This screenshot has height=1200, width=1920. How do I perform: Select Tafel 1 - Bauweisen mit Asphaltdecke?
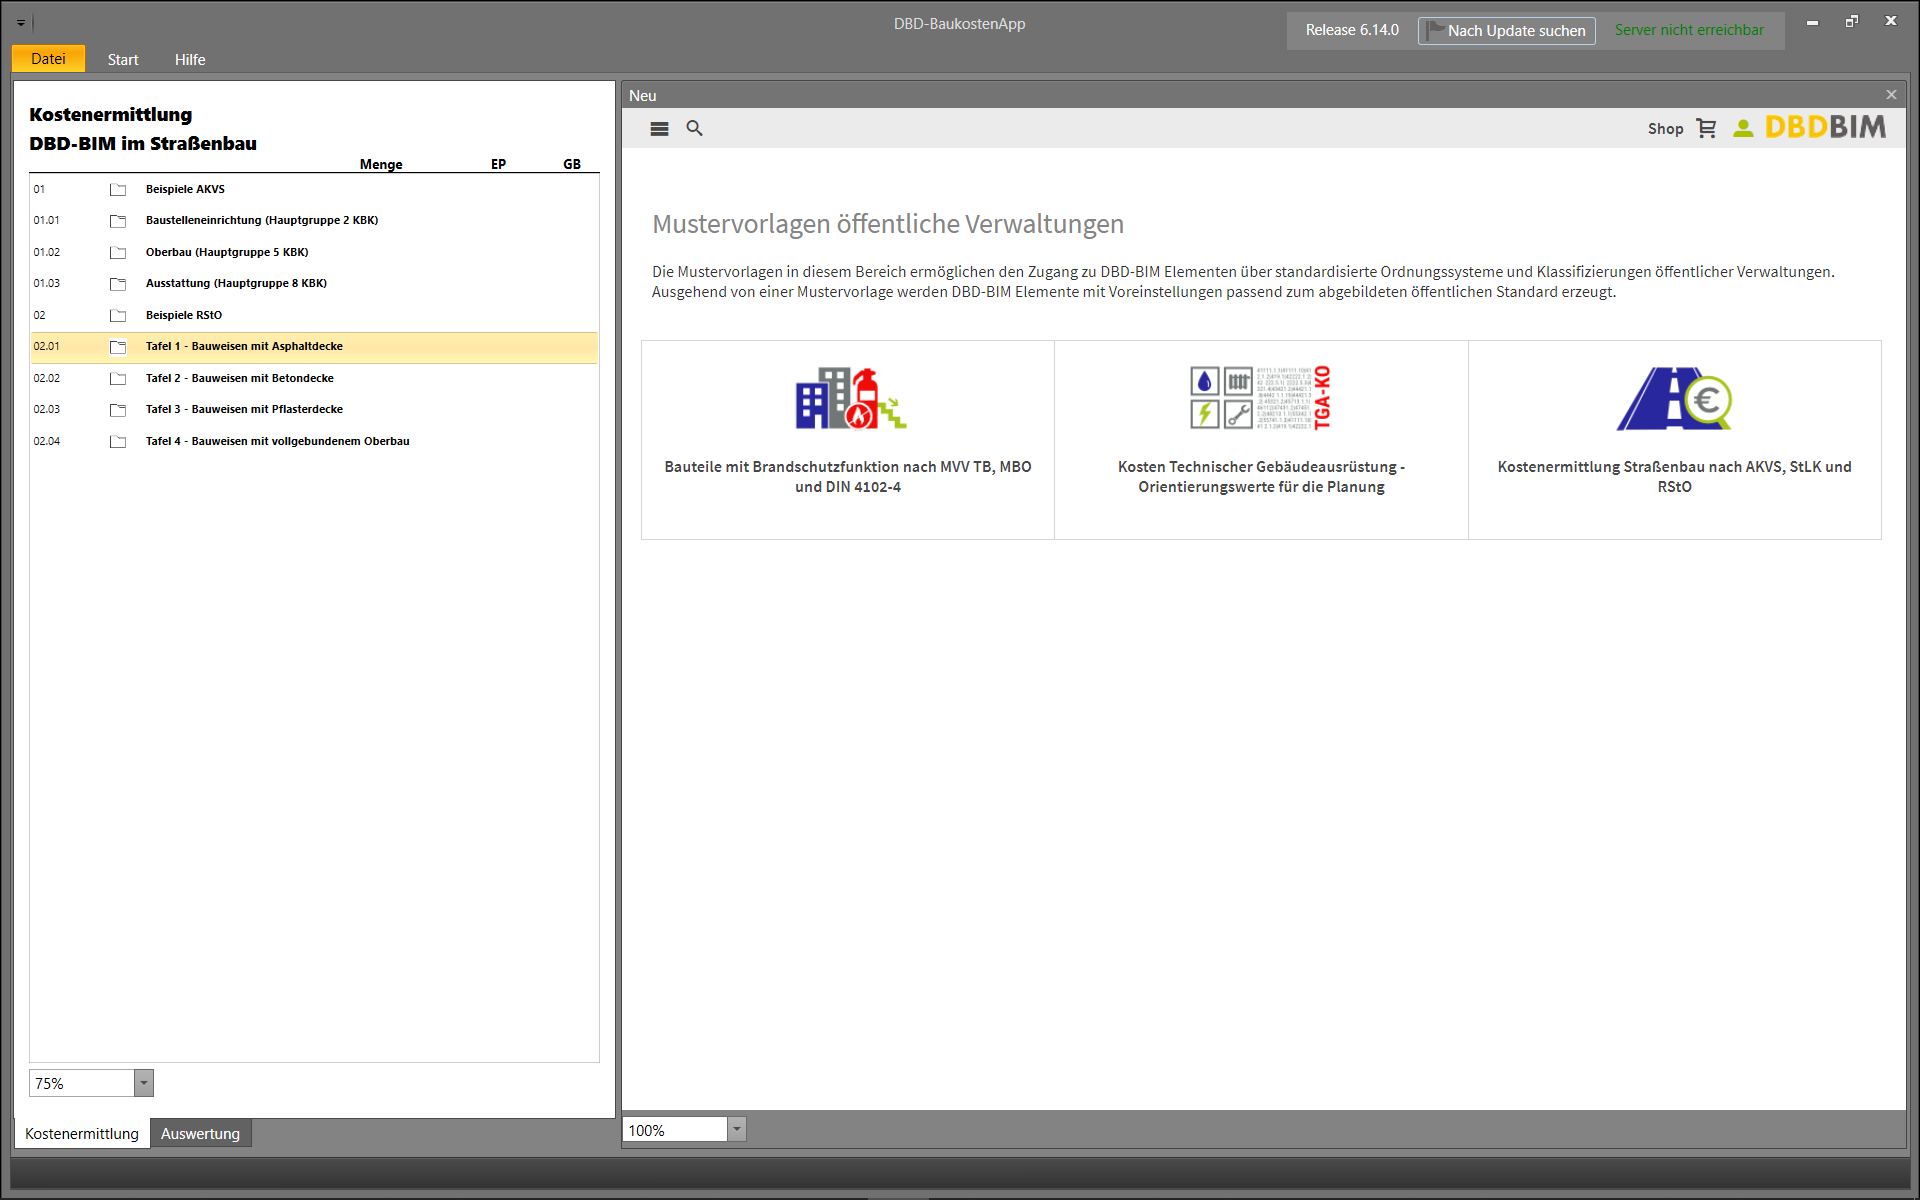[315, 347]
